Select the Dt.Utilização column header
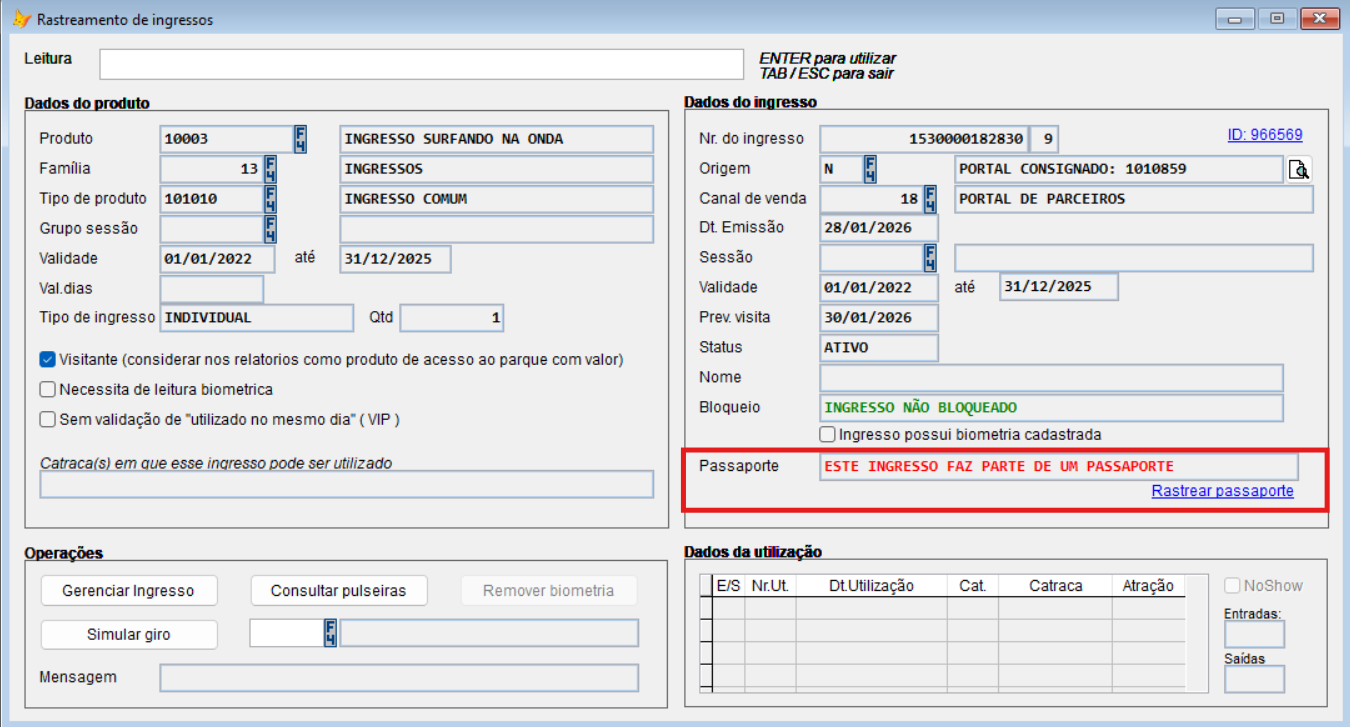The width and height of the screenshot is (1350, 727). click(x=871, y=586)
